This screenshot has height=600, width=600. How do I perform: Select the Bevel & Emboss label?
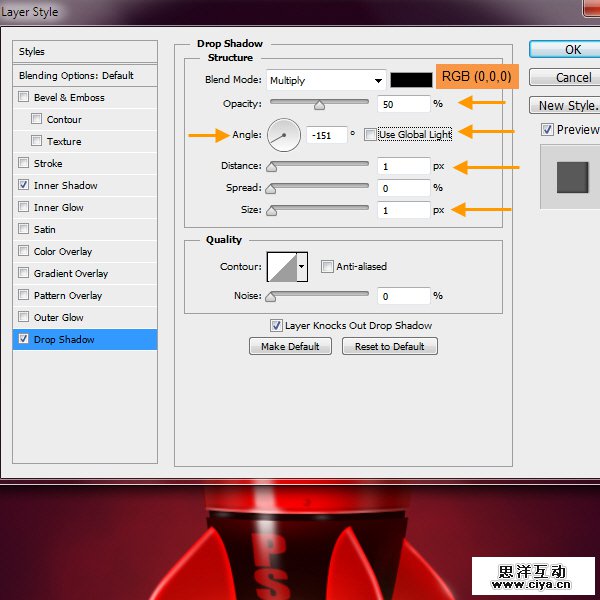coord(69,98)
